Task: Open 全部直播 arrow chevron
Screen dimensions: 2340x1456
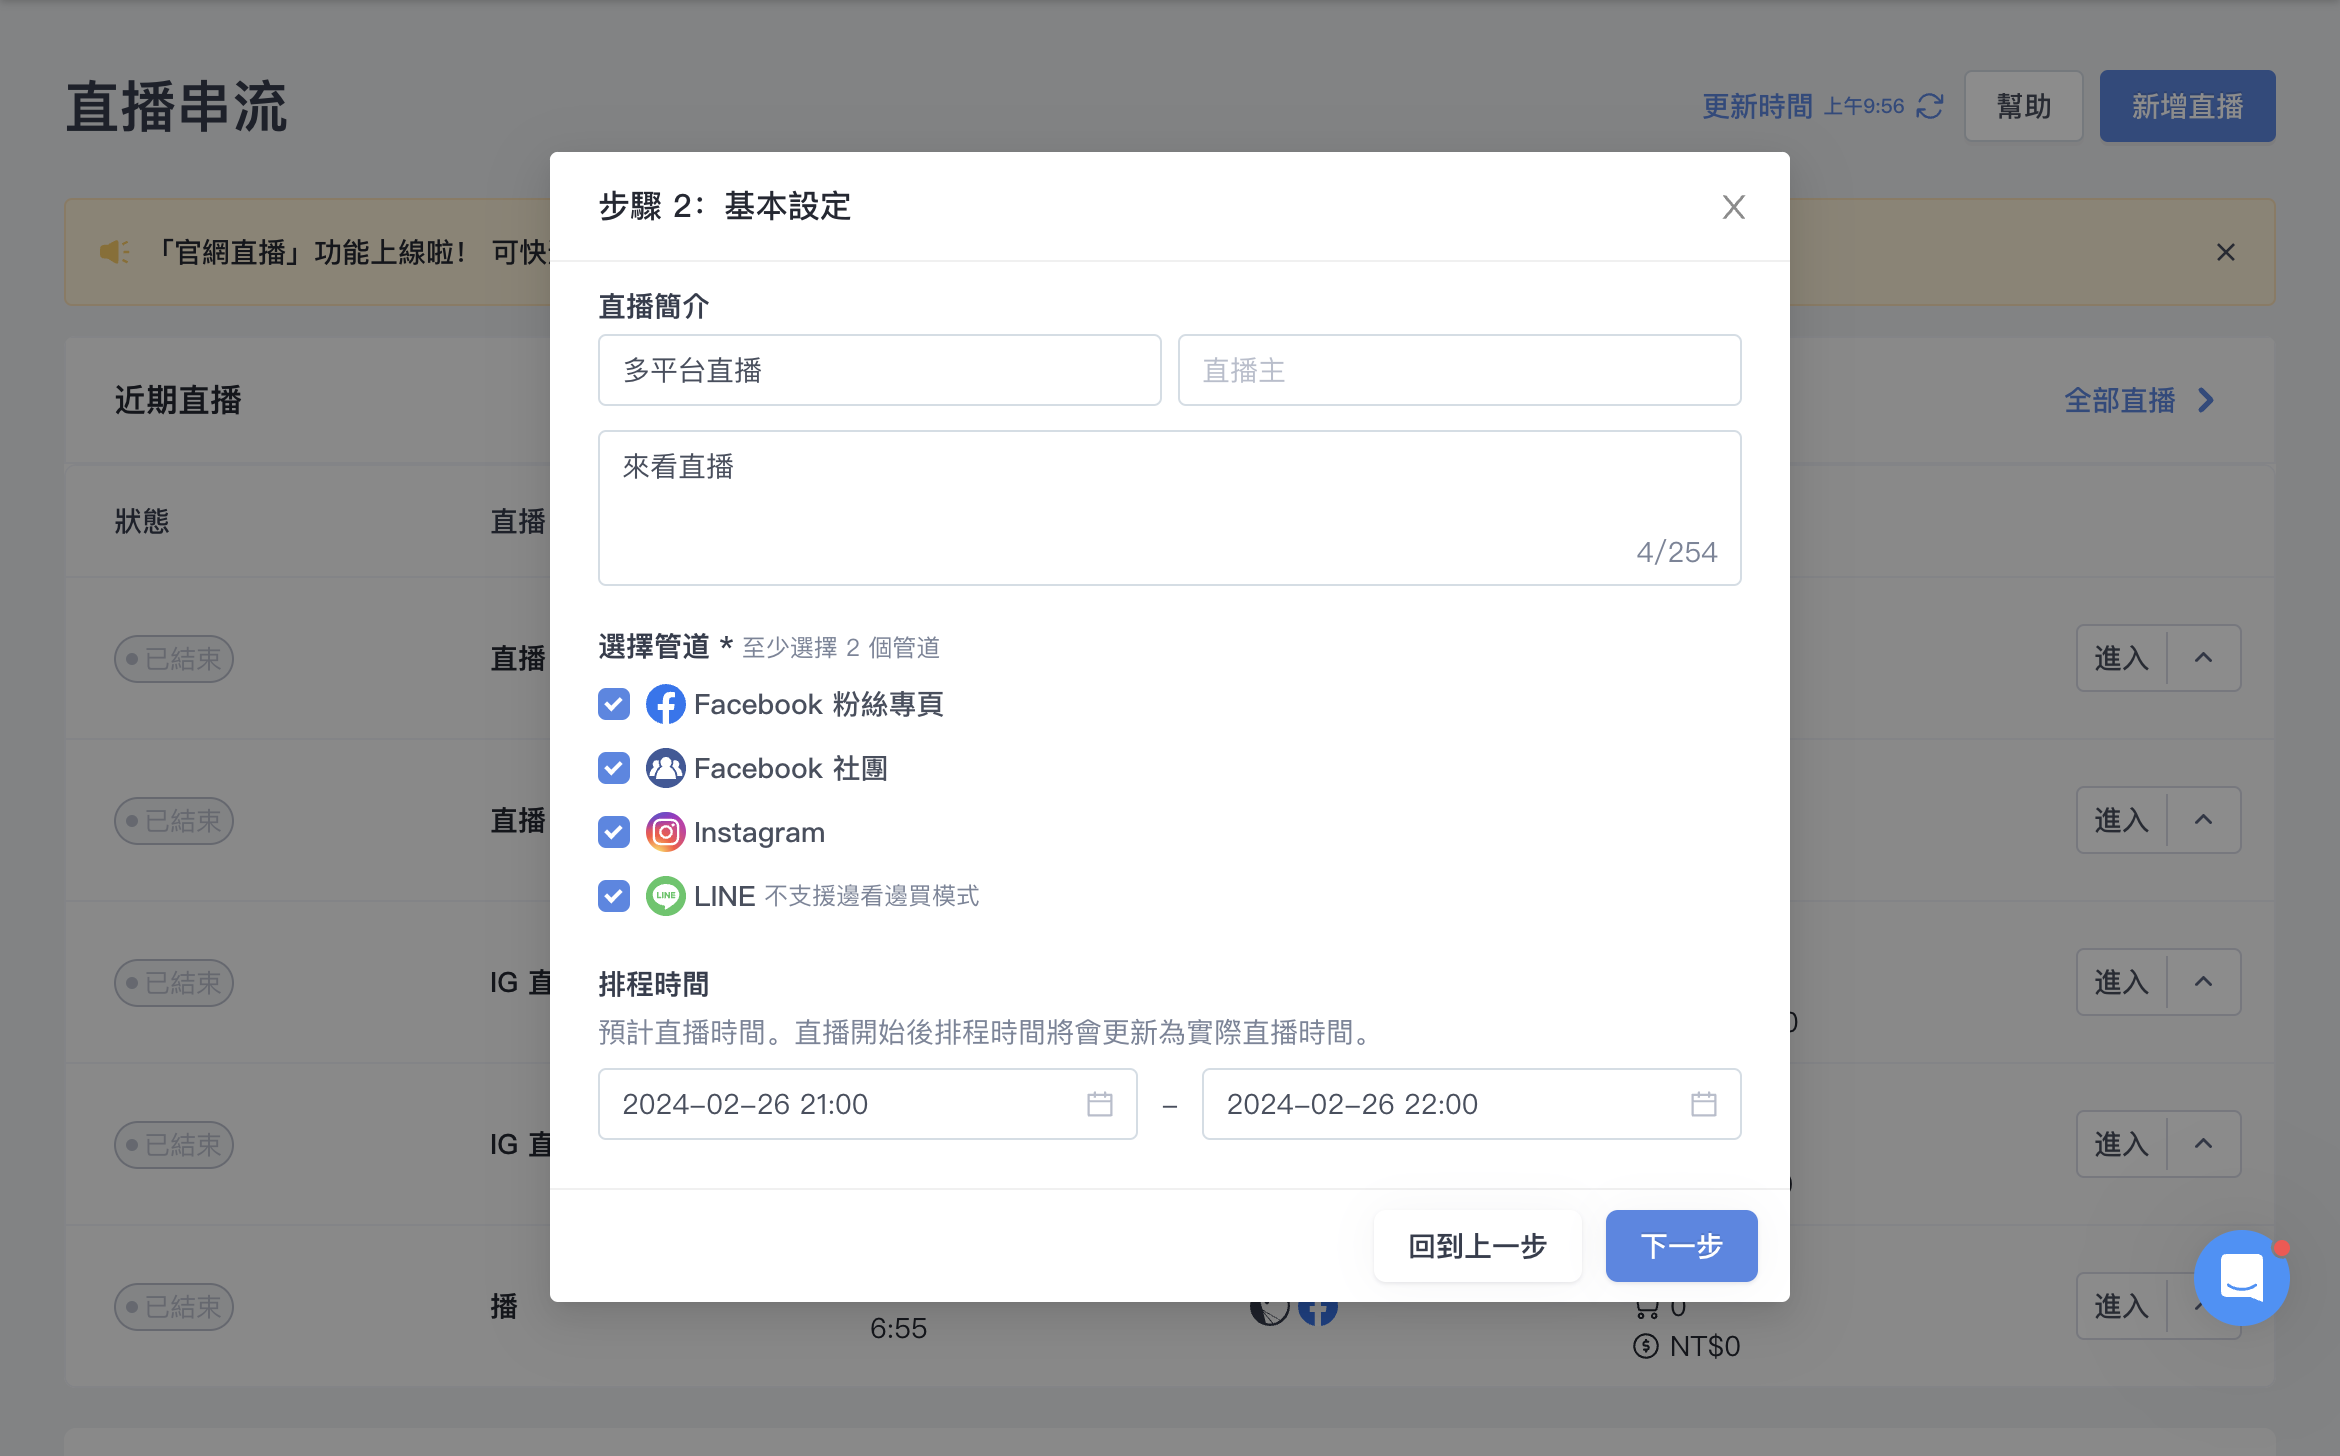Action: (2206, 401)
